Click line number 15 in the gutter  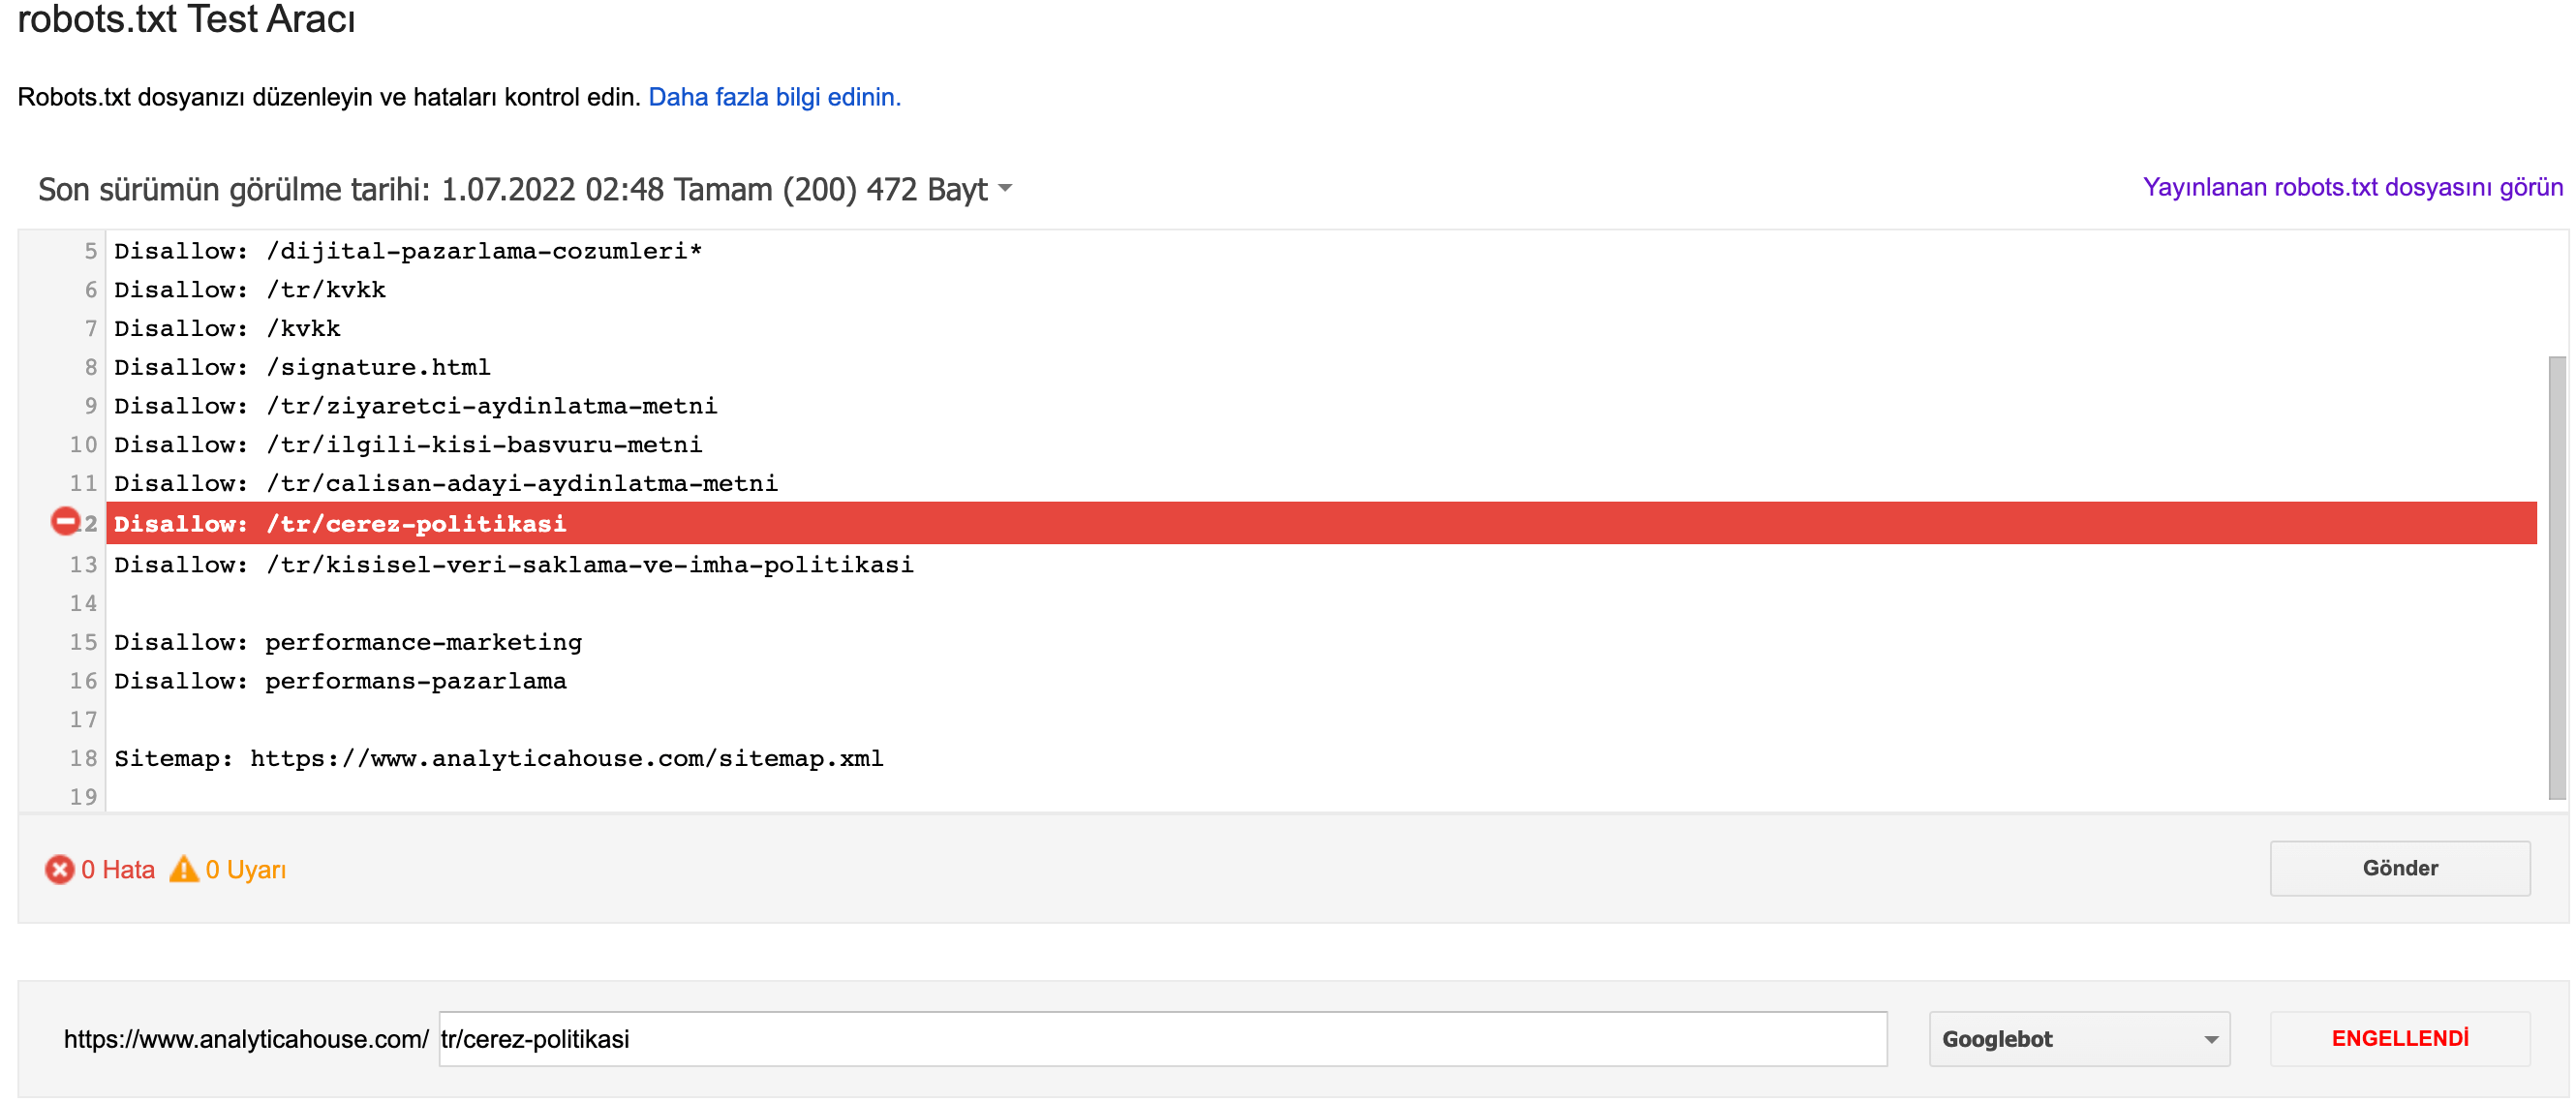(x=83, y=642)
